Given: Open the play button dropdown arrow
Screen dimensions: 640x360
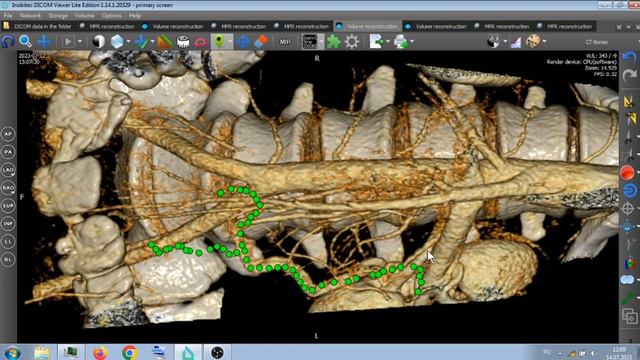Looking at the screenshot, I should pos(80,41).
